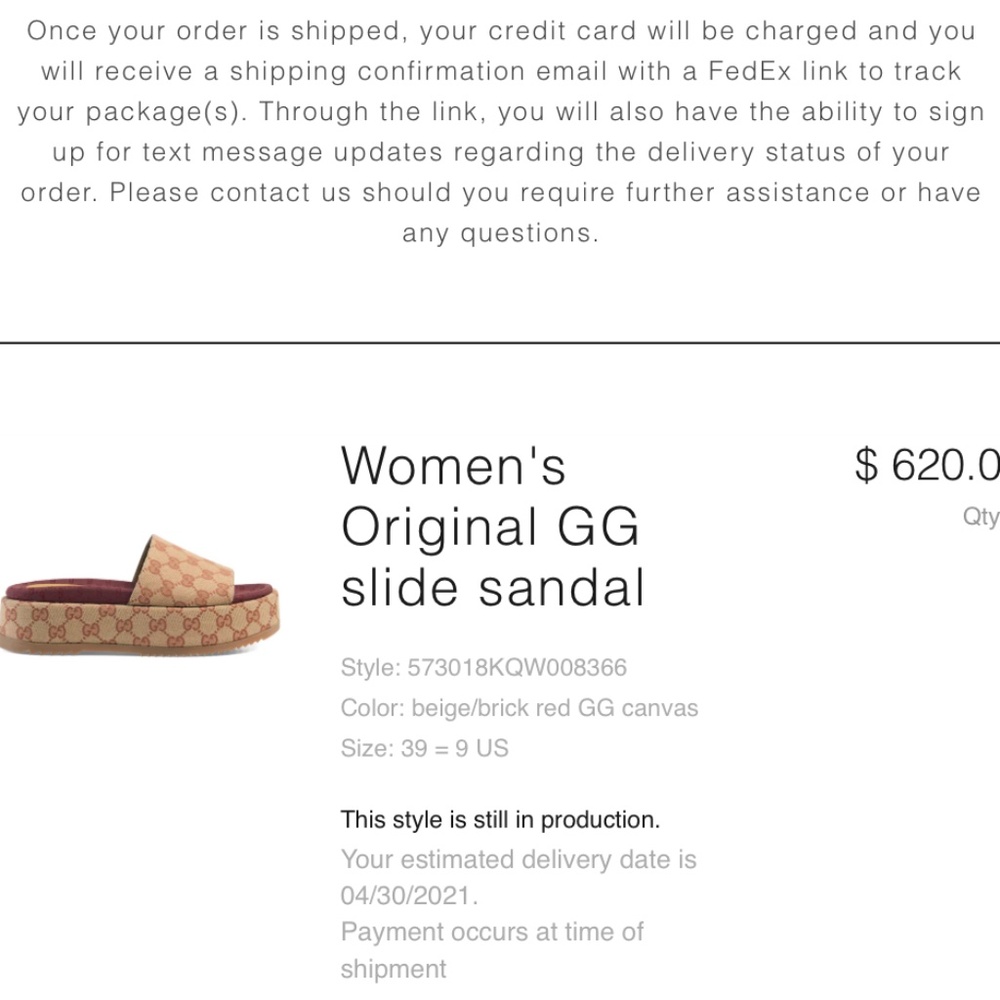Image resolution: width=1000 pixels, height=1000 pixels.
Task: Click "Please contact us" in the message
Action: 230,192
